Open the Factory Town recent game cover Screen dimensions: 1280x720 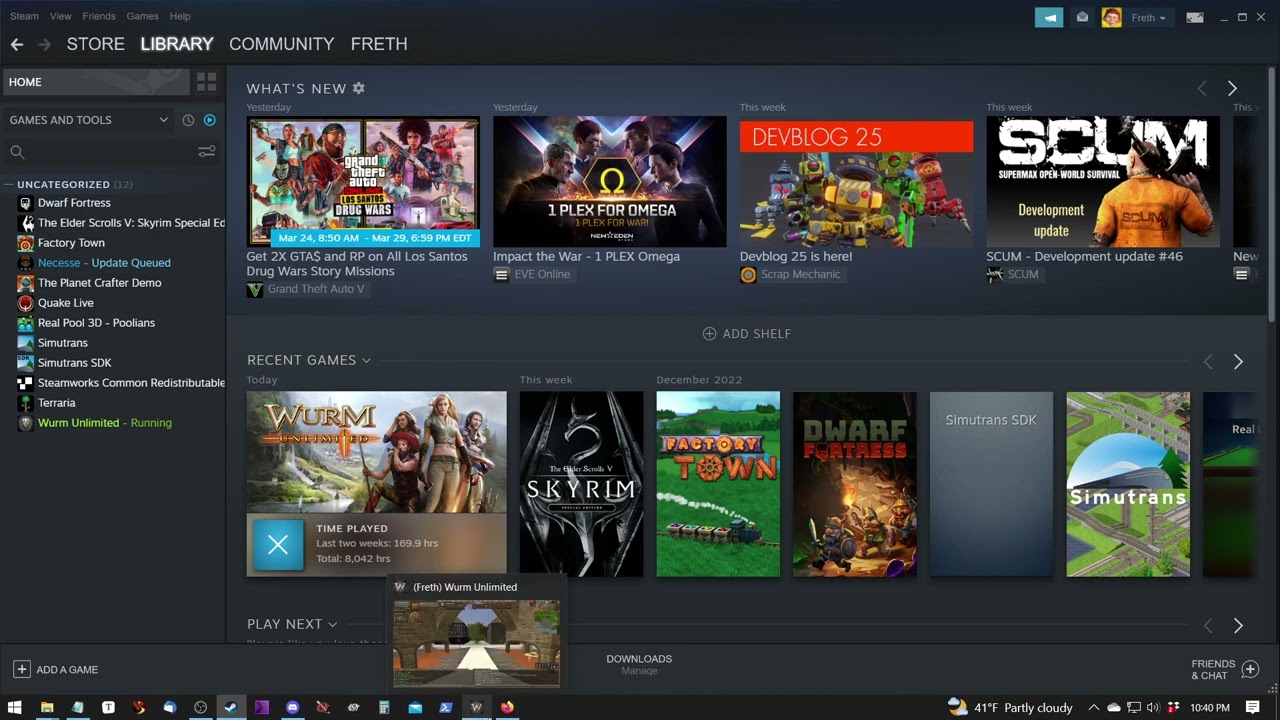coord(718,484)
